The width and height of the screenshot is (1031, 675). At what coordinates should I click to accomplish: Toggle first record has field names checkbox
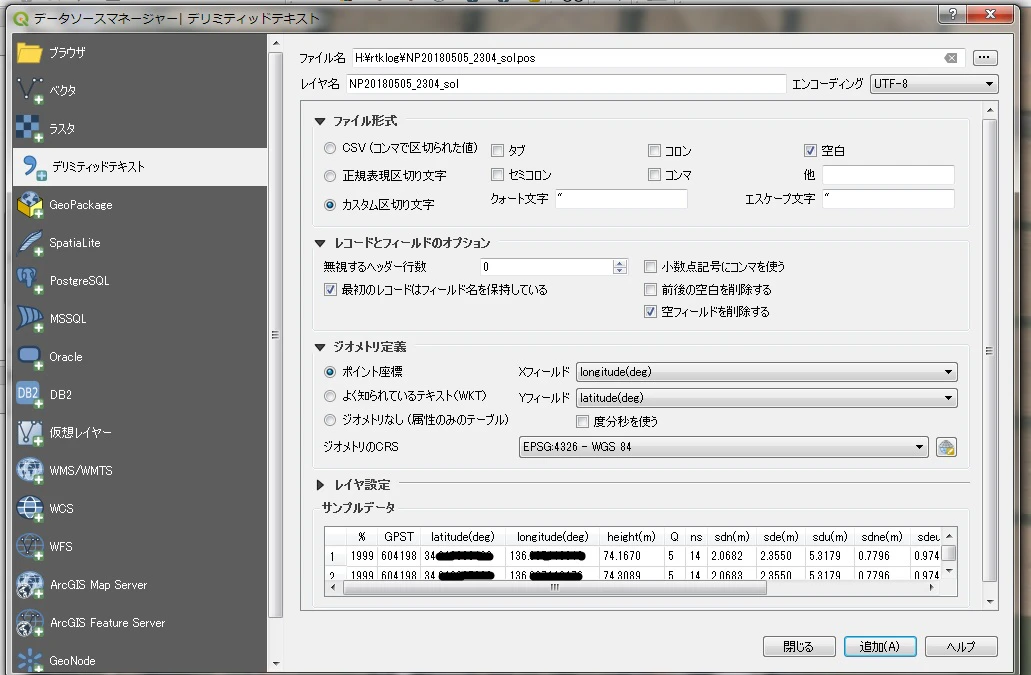[x=331, y=290]
